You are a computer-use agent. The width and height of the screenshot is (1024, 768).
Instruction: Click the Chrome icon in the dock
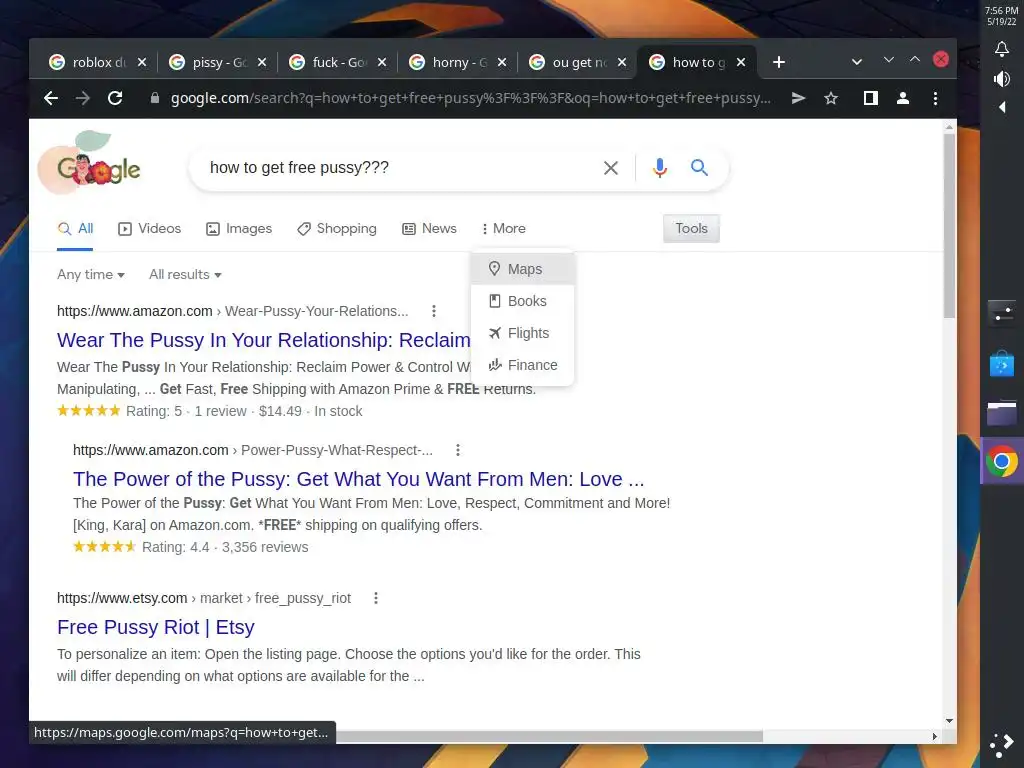pos(1002,462)
